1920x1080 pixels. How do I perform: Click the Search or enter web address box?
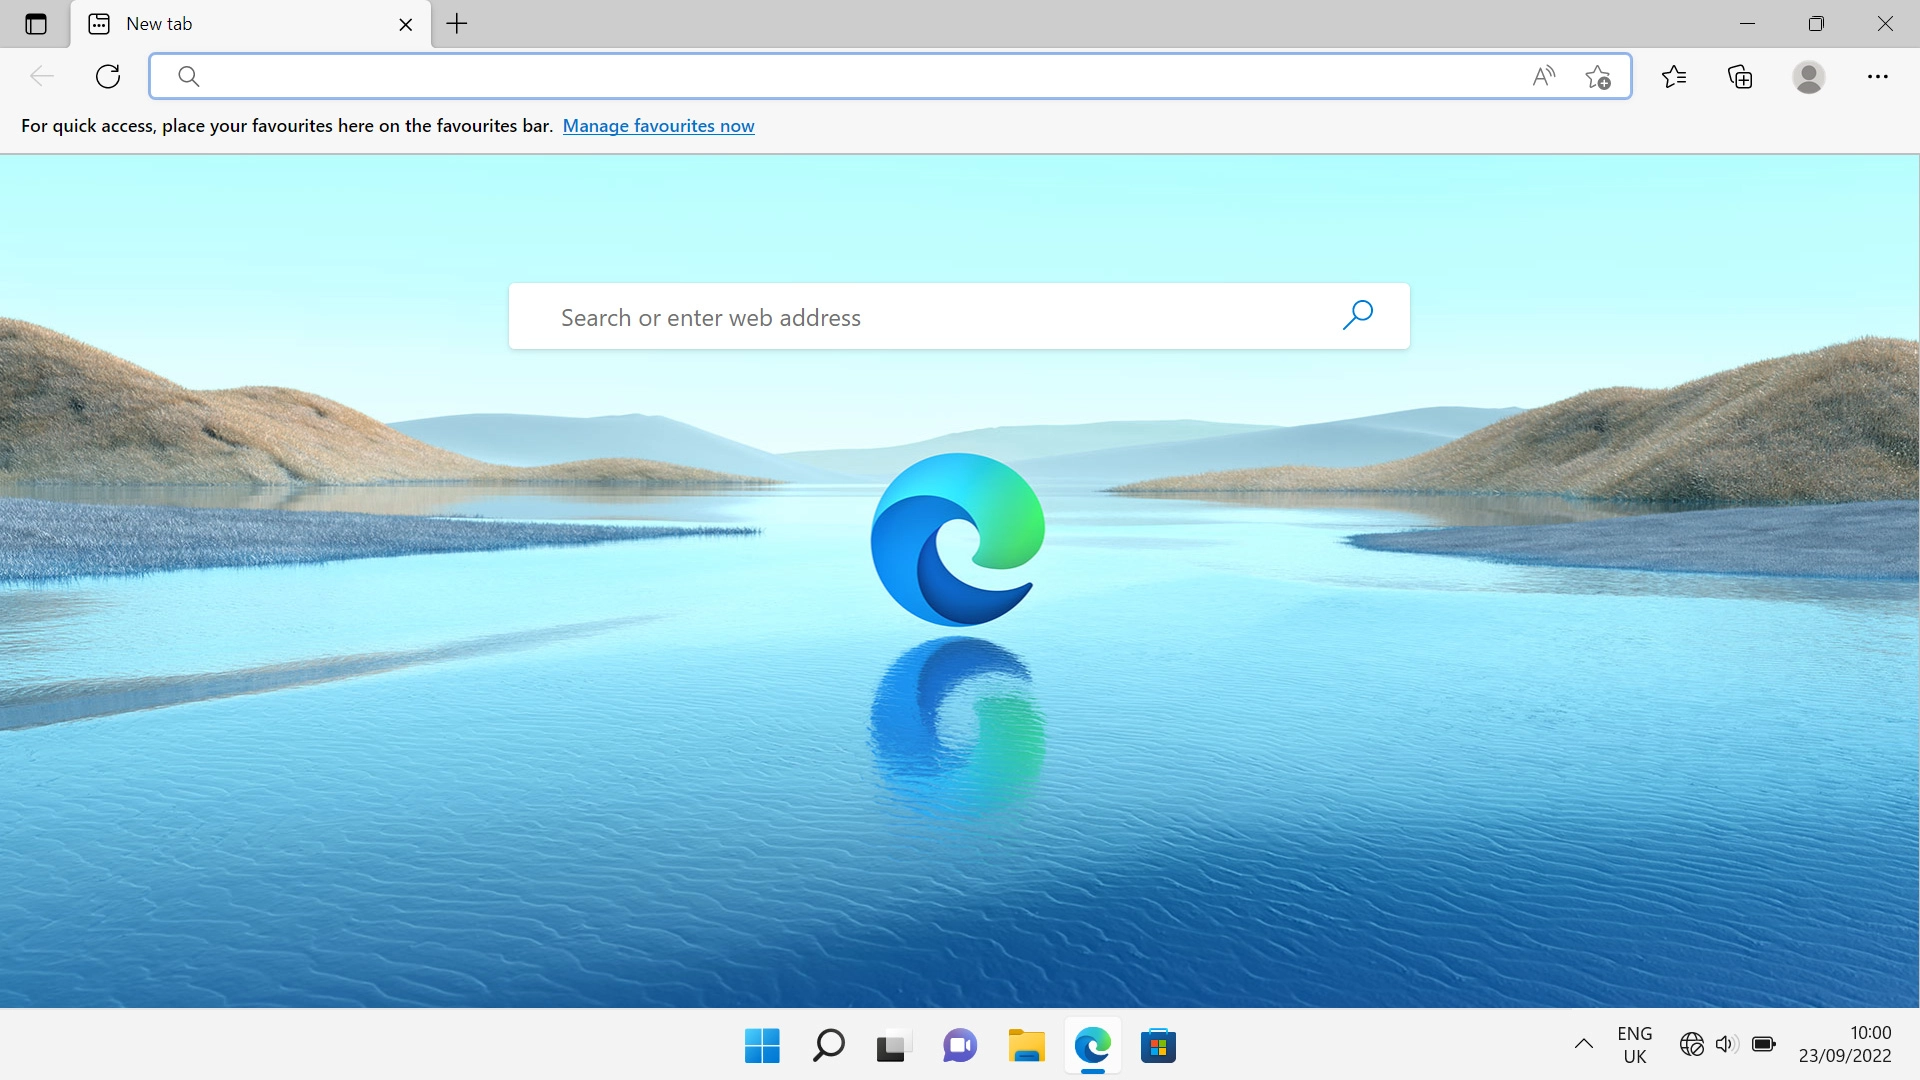pos(930,317)
